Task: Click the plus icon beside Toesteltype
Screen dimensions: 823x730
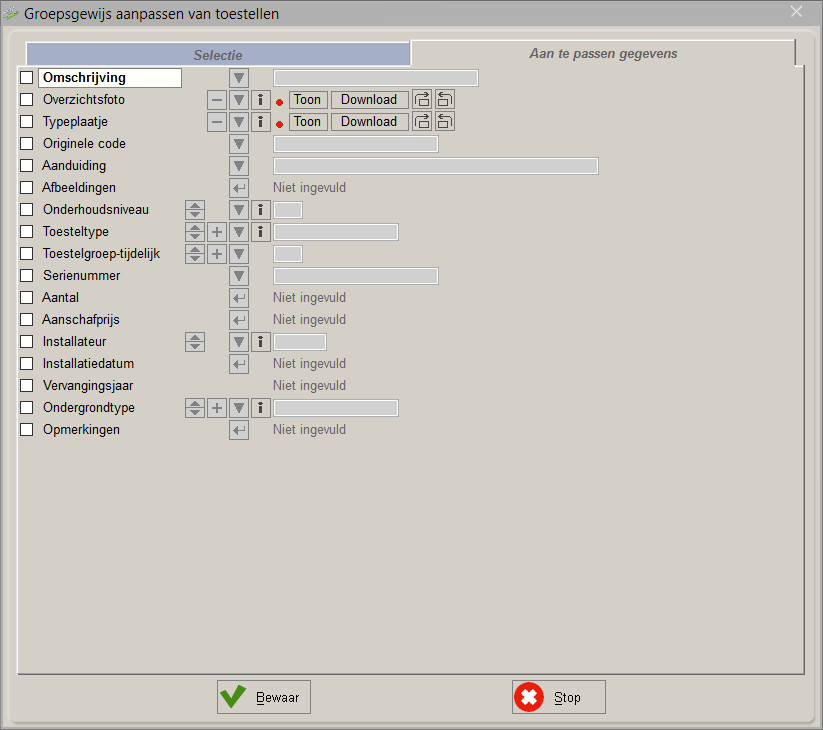Action: [217, 232]
